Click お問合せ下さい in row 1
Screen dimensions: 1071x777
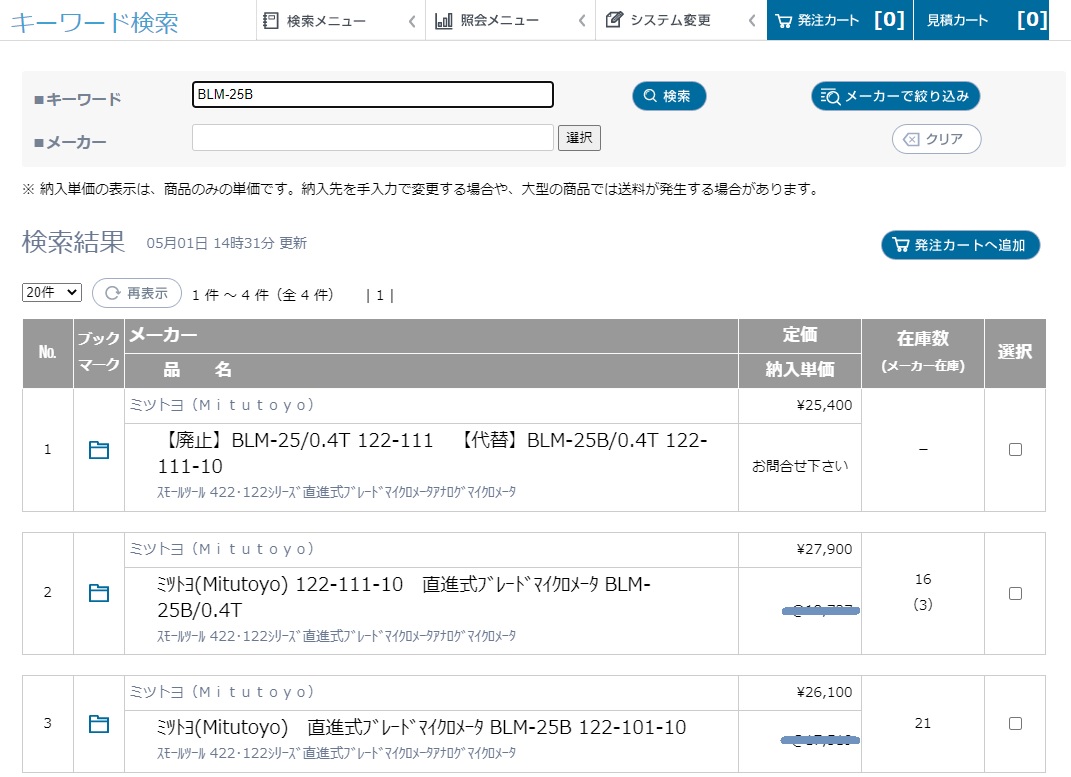pyautogui.click(x=800, y=466)
